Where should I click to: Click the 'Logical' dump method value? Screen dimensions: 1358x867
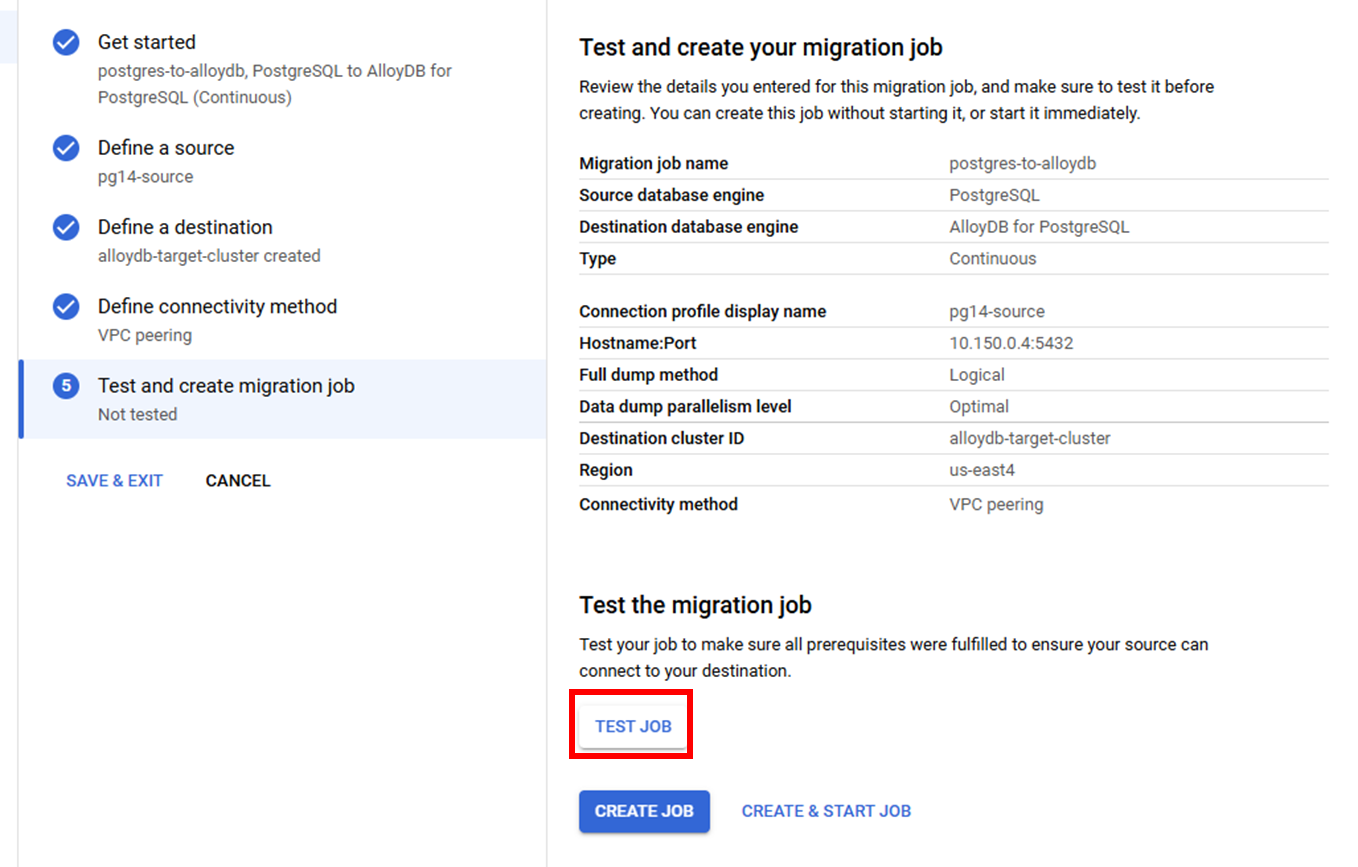(x=977, y=375)
